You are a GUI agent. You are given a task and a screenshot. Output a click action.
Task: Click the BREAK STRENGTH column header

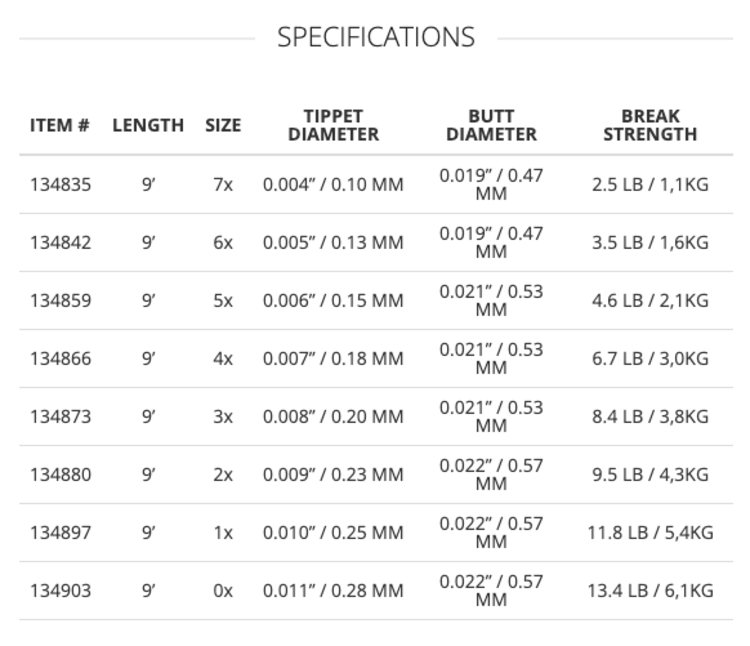pos(650,125)
